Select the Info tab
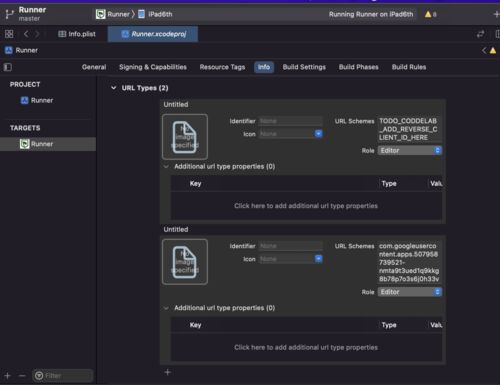This screenshot has height=385, width=500. (264, 67)
